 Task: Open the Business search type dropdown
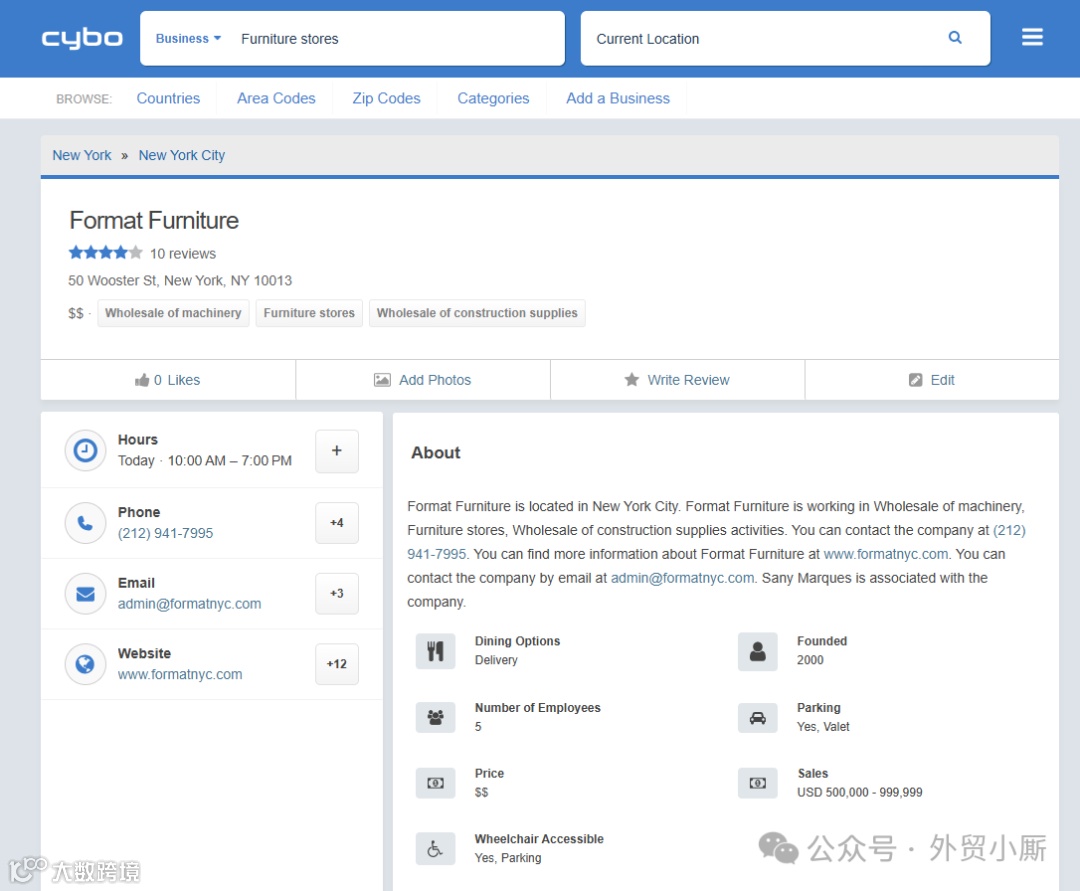(188, 39)
